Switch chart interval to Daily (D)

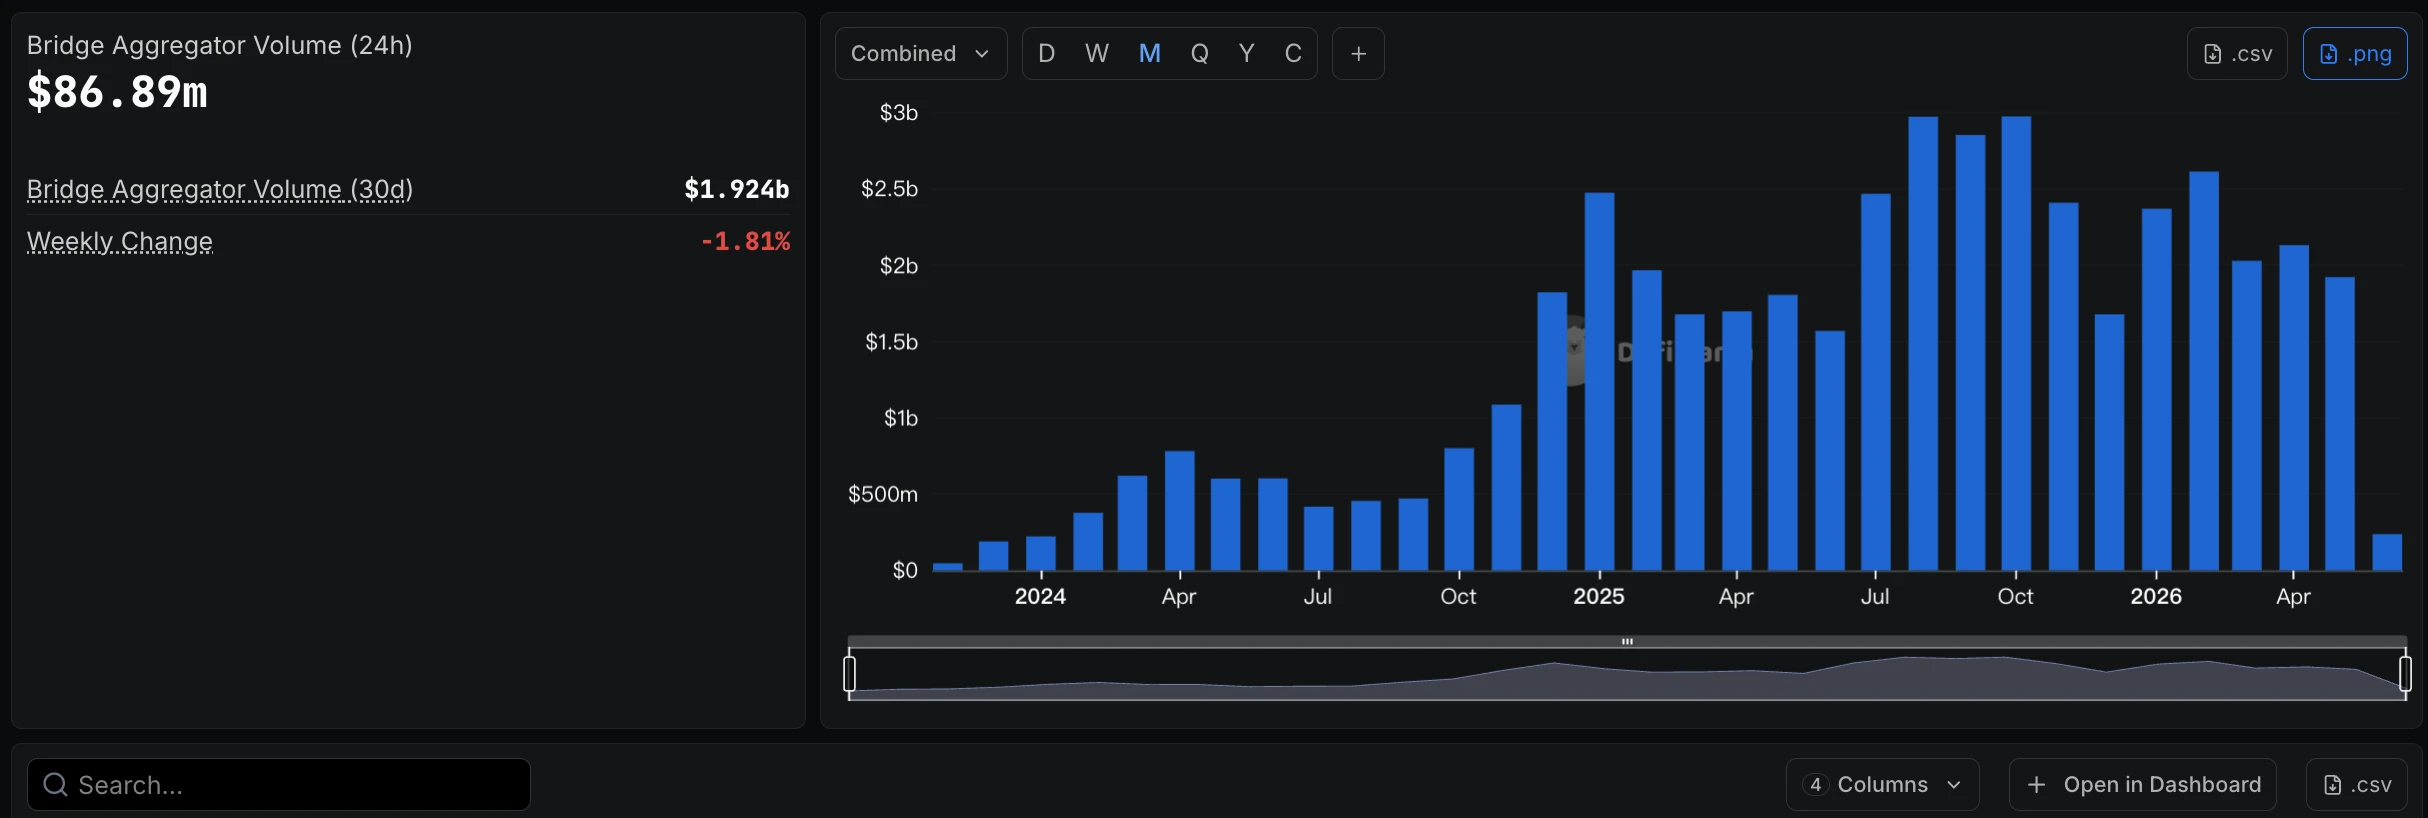click(x=1047, y=54)
